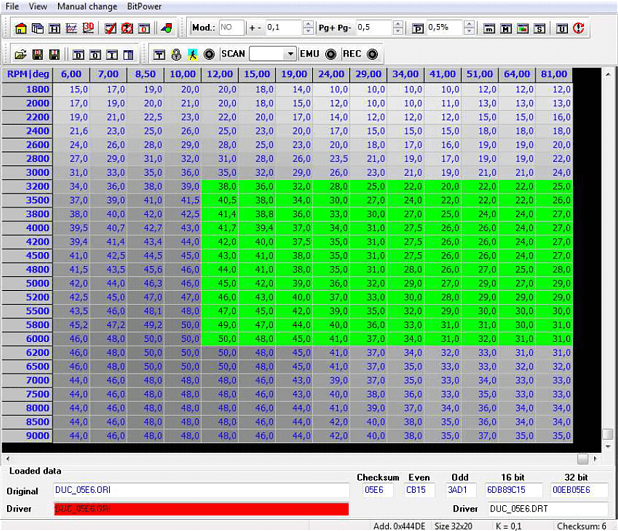Toggle the SCAN round indicator button

point(209,53)
